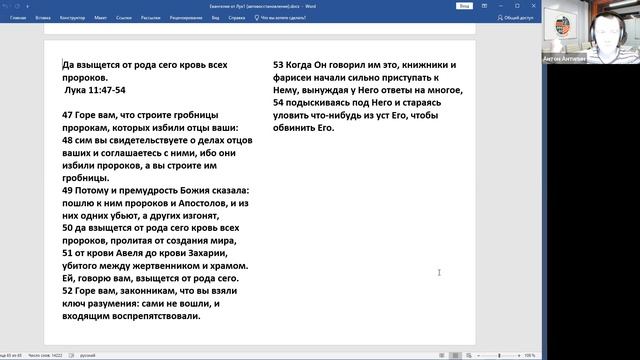Expand the quick access toolbar customize dropdown

click(x=28, y=6)
